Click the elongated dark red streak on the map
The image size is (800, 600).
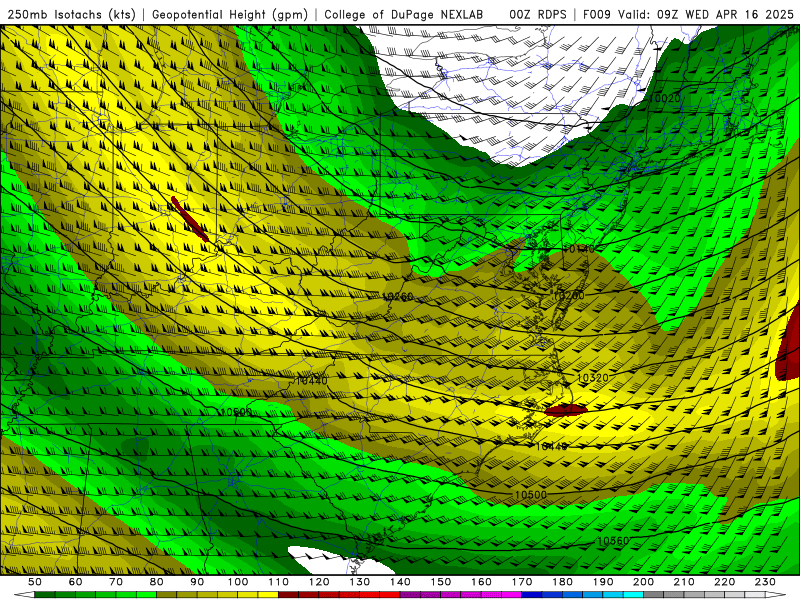[190, 219]
